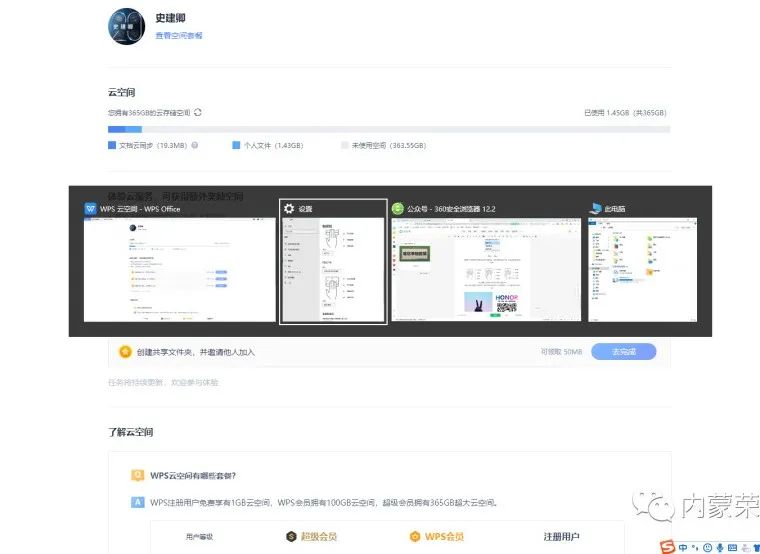Select the 公众号 - 360安全浏览器 12.2 title
Image resolution: width=760 pixels, height=554 pixels.
pyautogui.click(x=451, y=209)
